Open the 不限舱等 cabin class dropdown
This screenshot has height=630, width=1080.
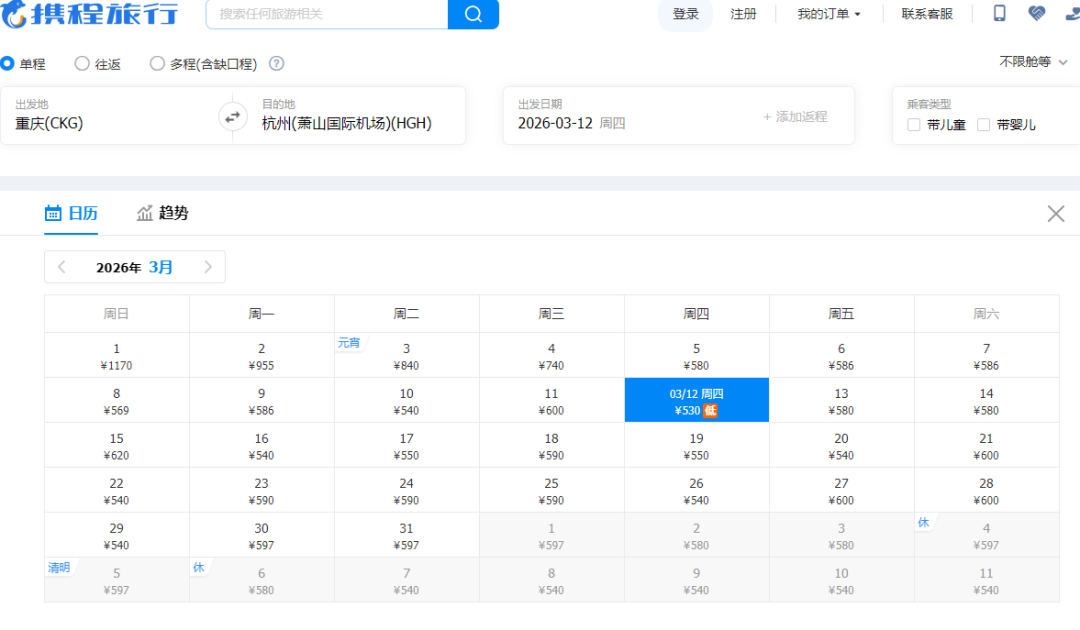pos(1032,62)
